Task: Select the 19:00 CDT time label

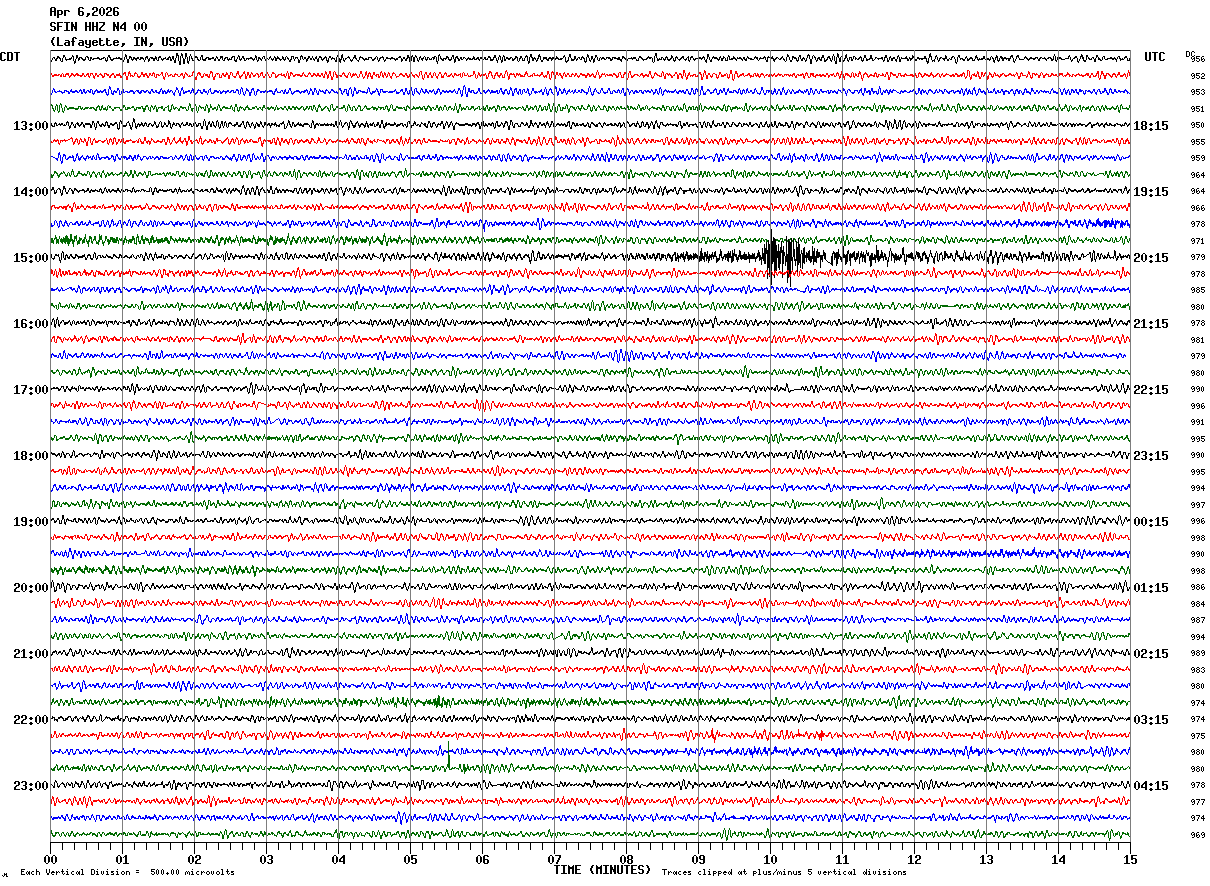Action: [x=30, y=522]
